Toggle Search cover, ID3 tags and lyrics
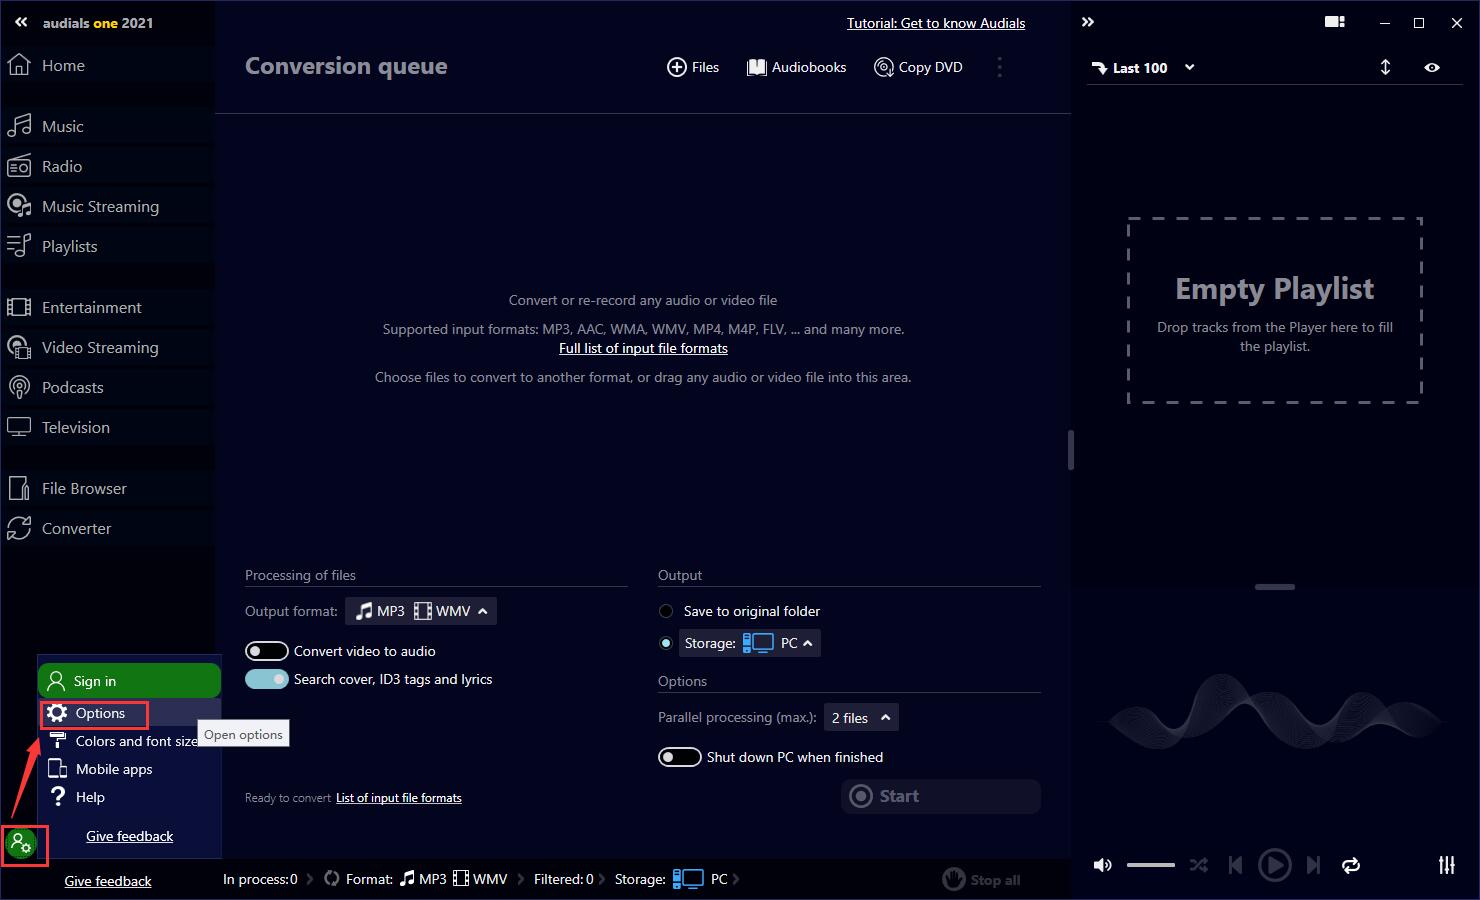The width and height of the screenshot is (1480, 900). [x=267, y=679]
